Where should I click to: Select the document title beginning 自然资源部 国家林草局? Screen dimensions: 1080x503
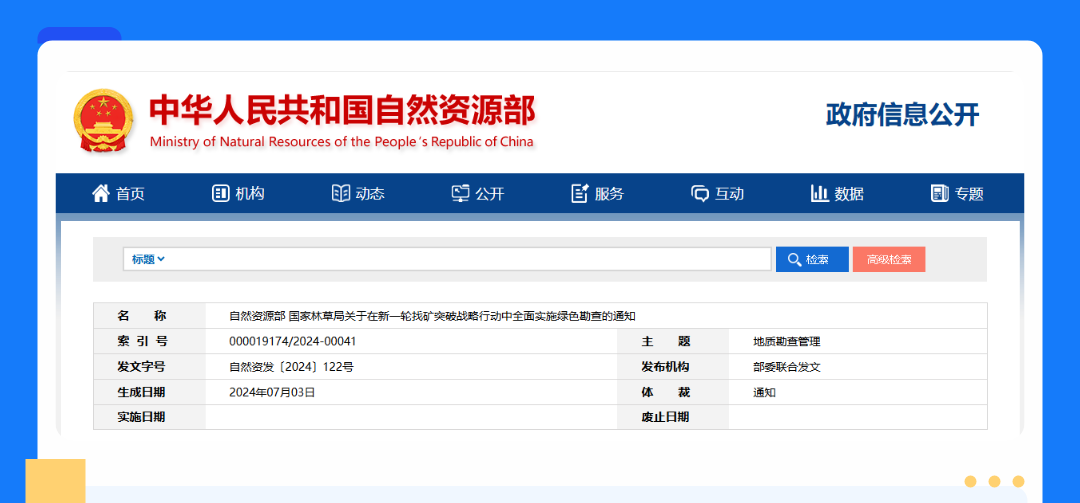pyautogui.click(x=432, y=316)
